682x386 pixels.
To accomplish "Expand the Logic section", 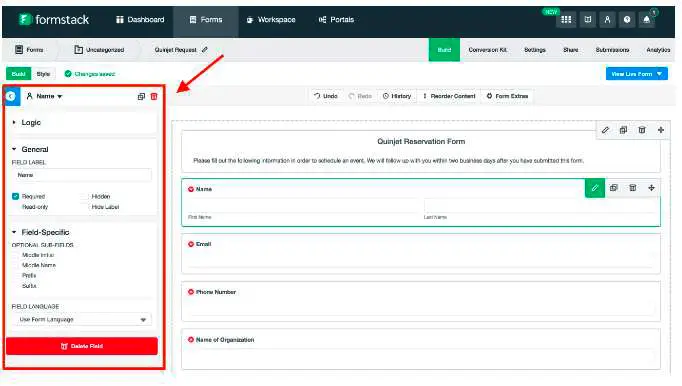I will [27, 123].
